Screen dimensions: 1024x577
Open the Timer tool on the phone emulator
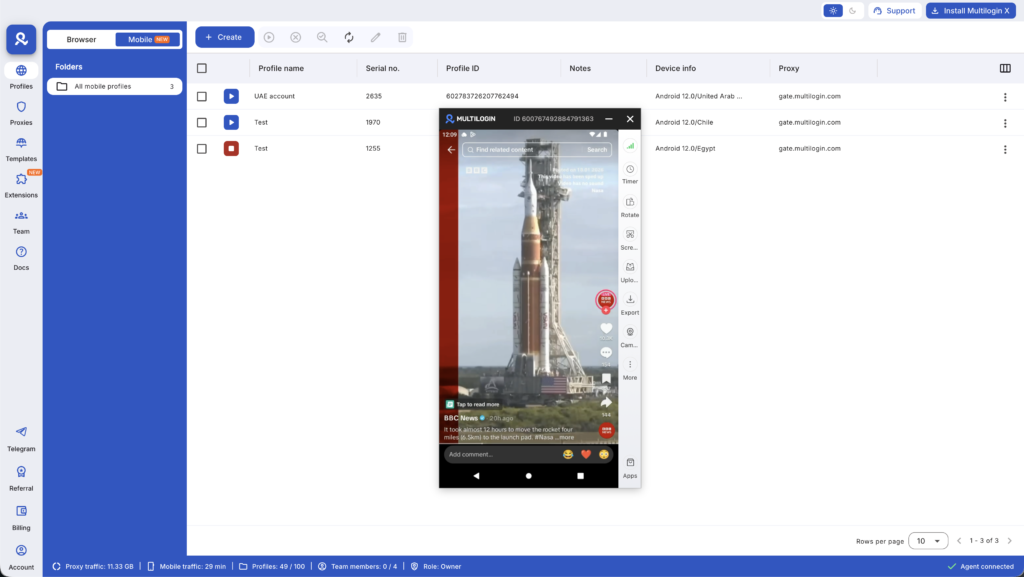pos(630,172)
